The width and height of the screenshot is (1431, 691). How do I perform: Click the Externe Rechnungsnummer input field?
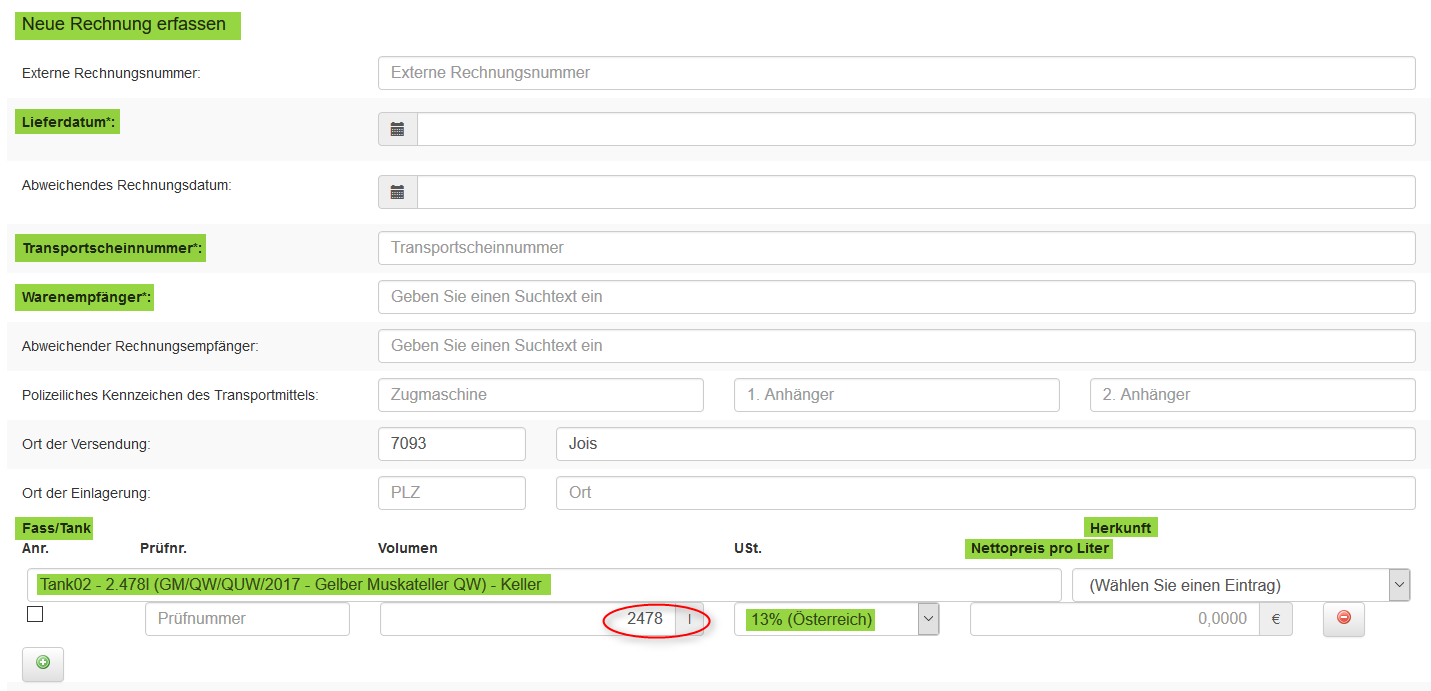tap(896, 73)
